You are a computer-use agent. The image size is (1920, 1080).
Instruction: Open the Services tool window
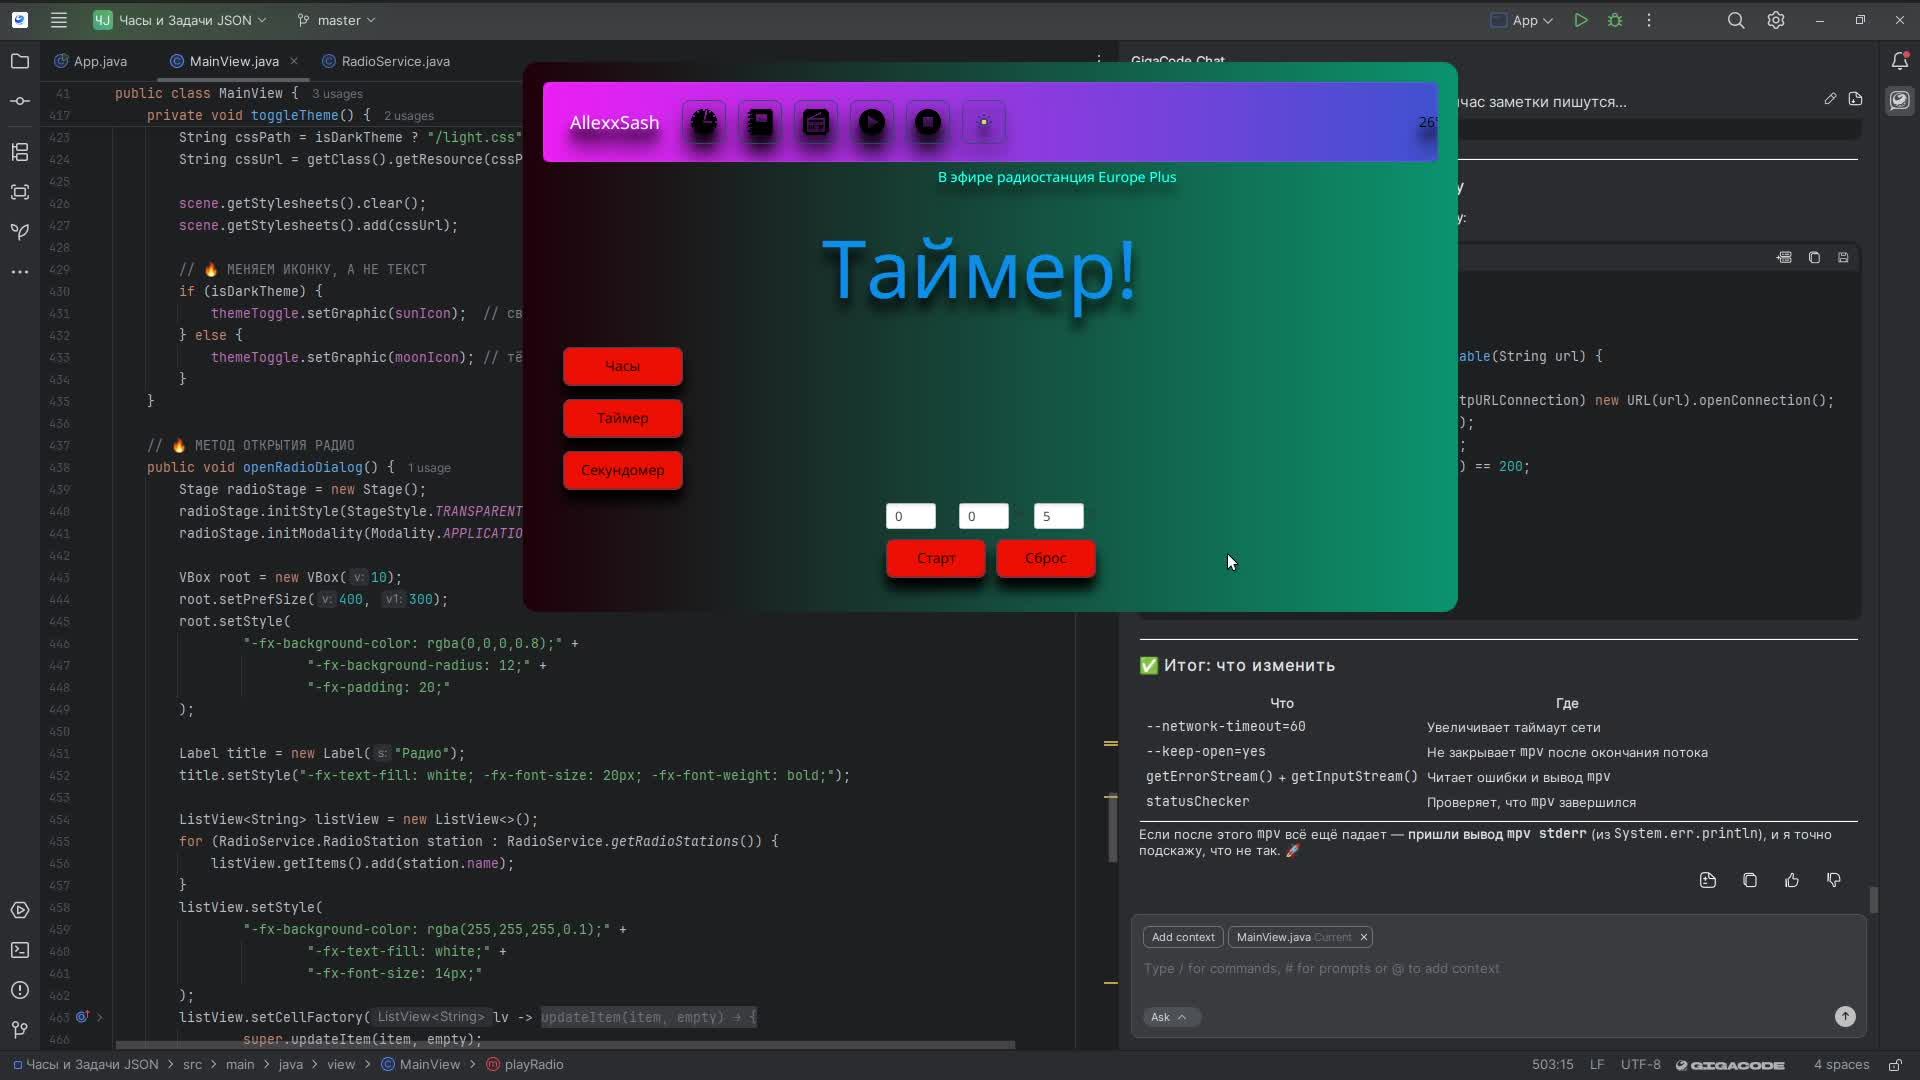pos(20,910)
